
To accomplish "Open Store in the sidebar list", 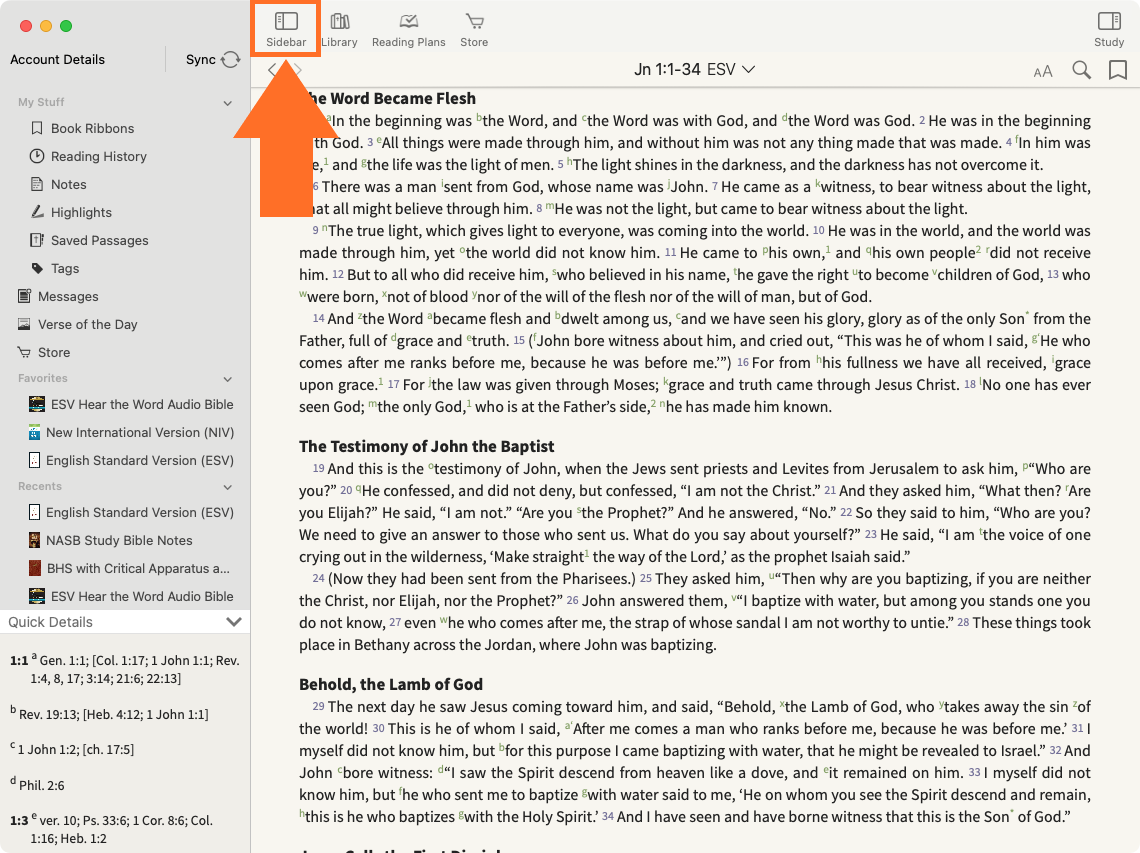I will point(54,353).
